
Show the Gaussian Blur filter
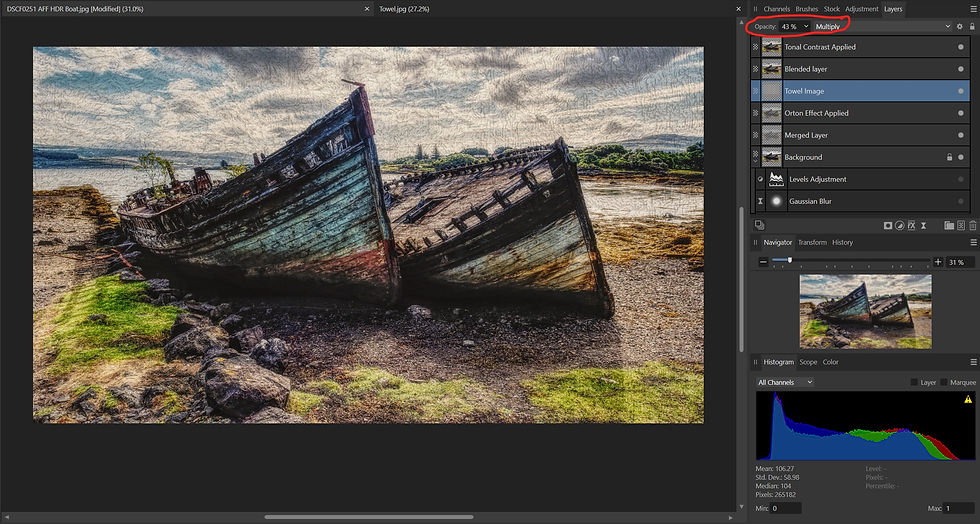pyautogui.click(x=961, y=201)
